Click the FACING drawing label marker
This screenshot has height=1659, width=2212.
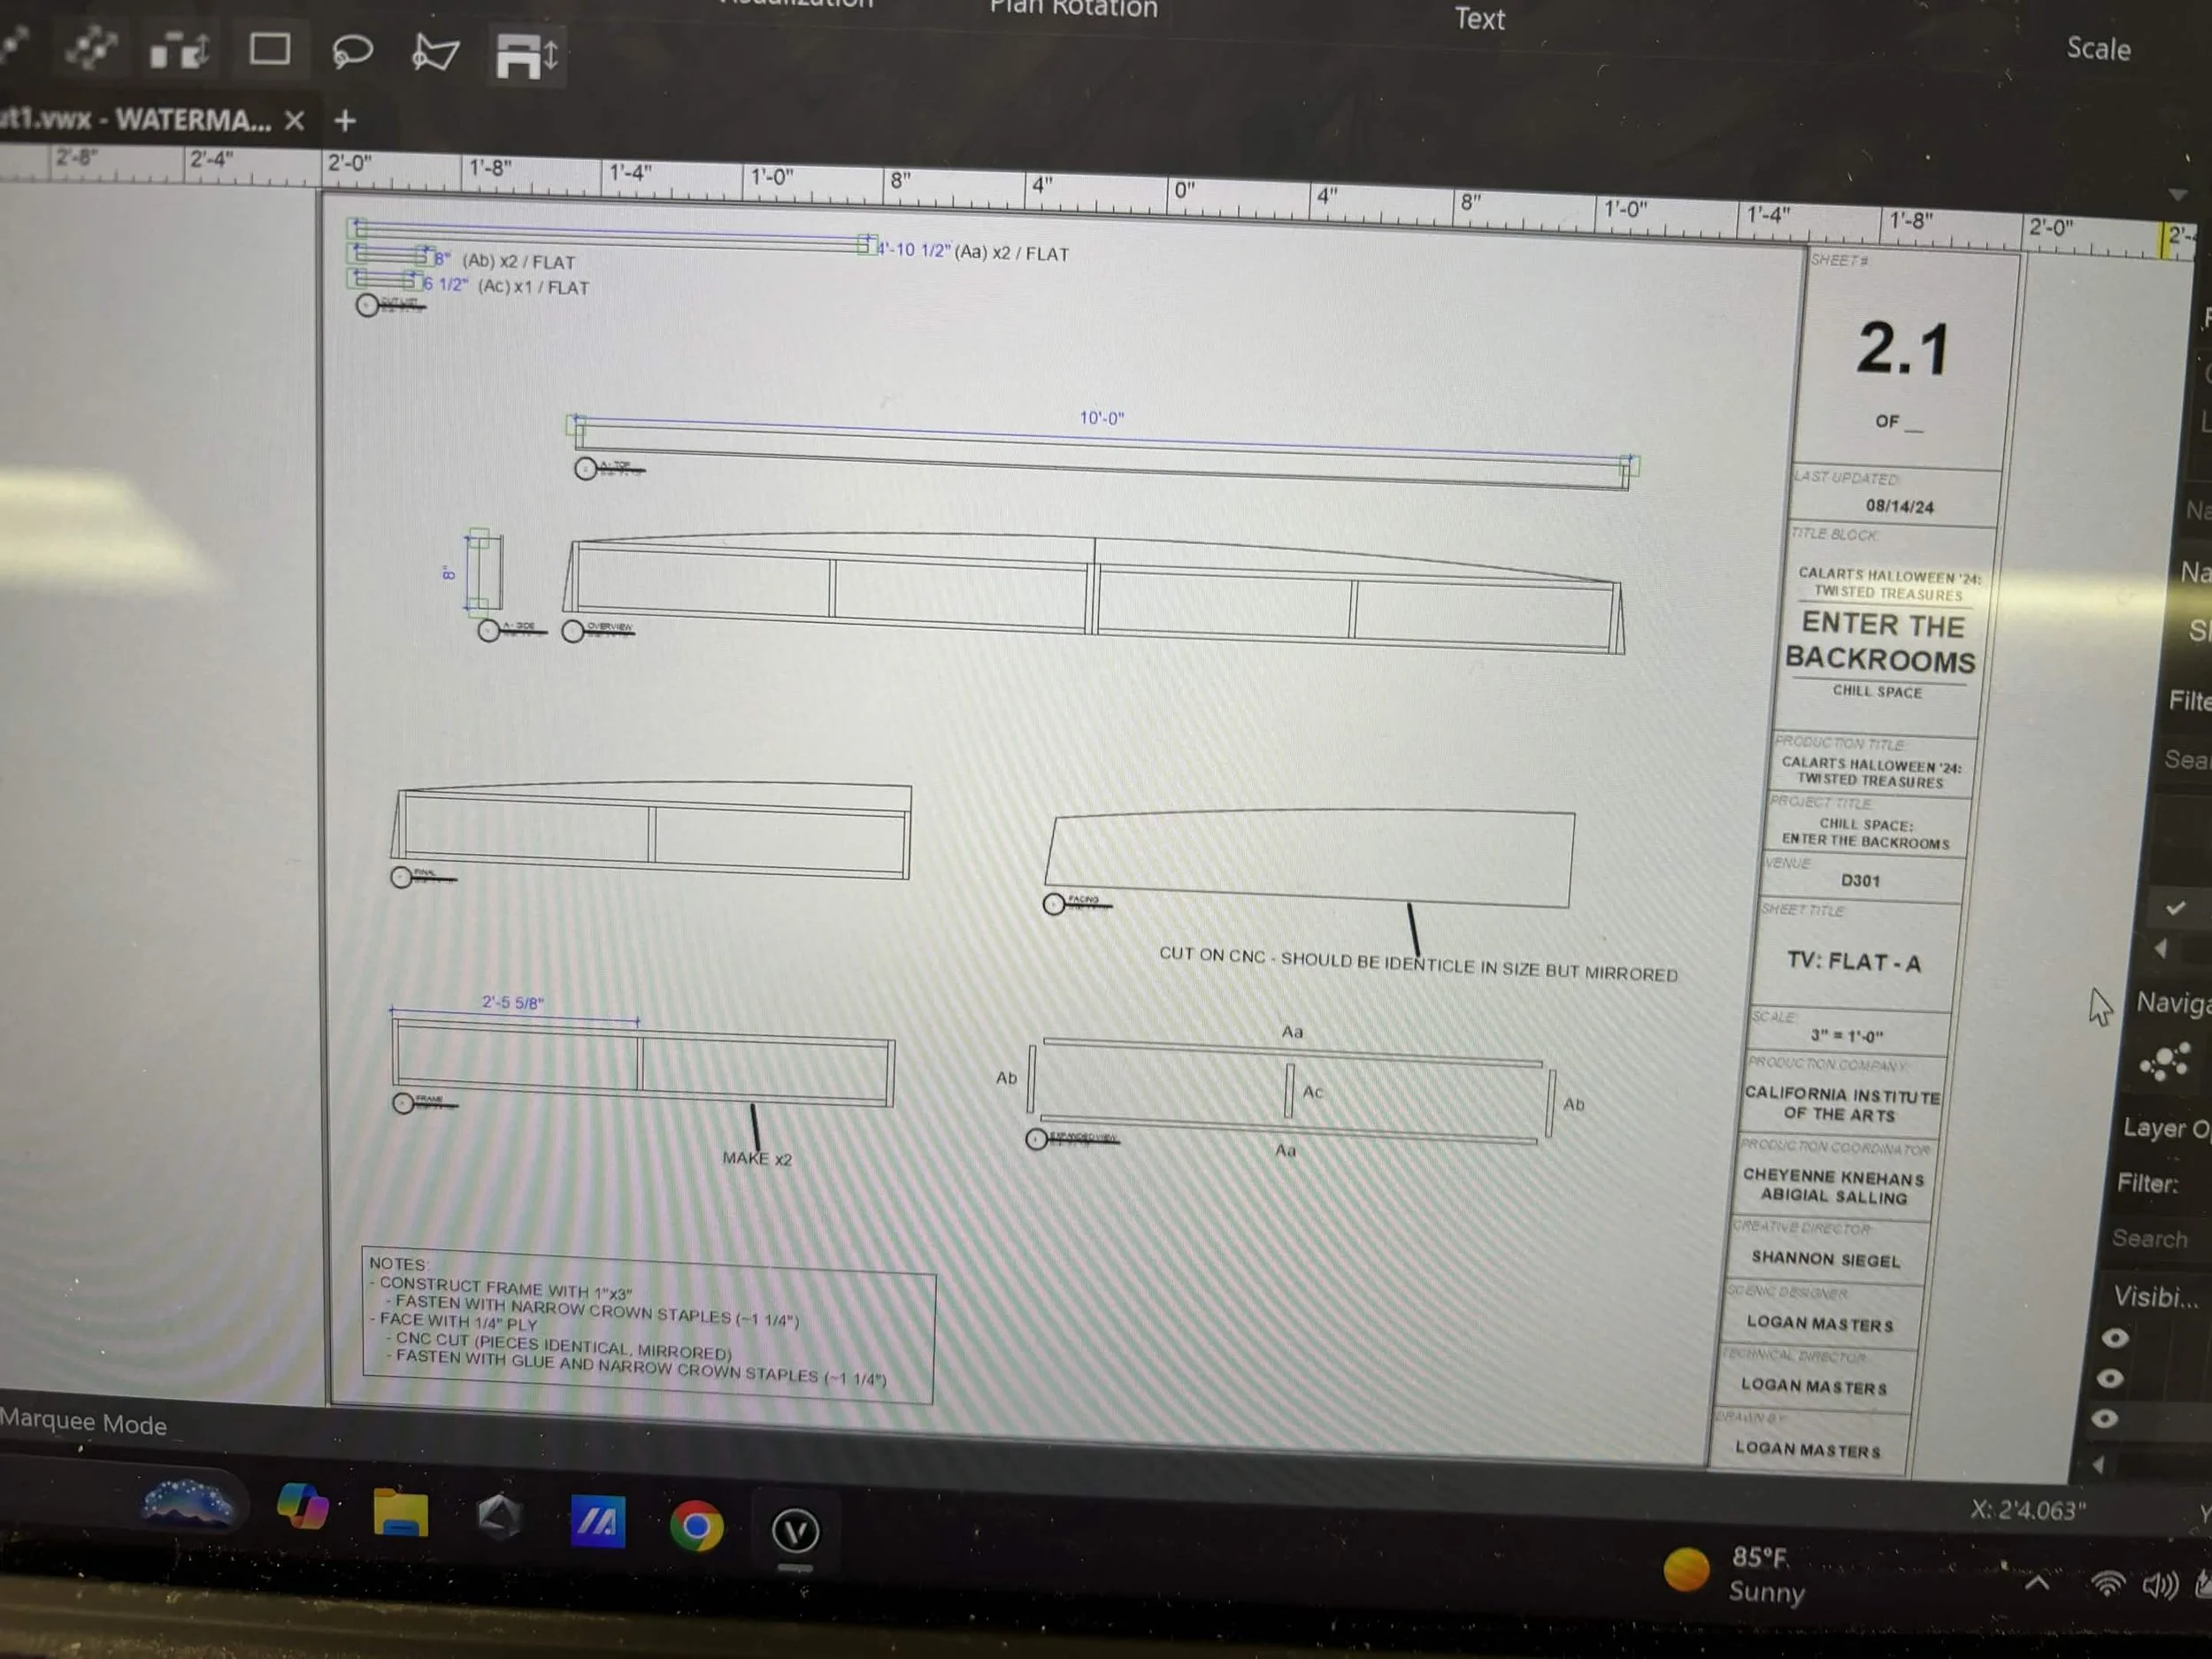coord(1077,903)
